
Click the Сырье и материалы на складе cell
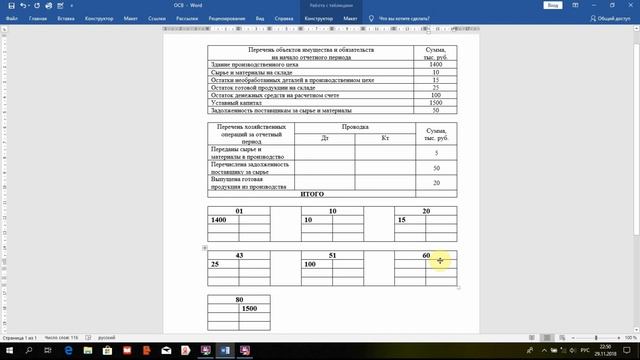click(x=310, y=72)
